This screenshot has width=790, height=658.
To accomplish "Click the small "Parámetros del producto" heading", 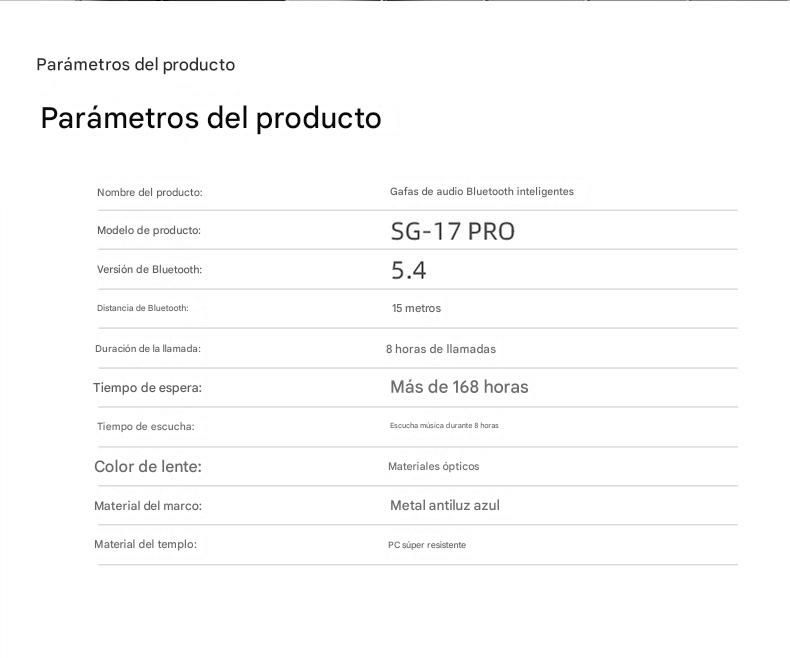I will pos(135,65).
